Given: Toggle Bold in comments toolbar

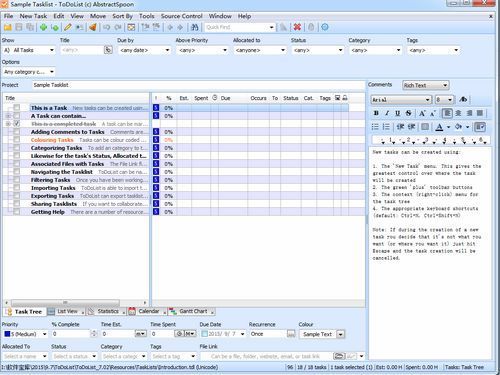Looking at the screenshot, I should pyautogui.click(x=376, y=113).
